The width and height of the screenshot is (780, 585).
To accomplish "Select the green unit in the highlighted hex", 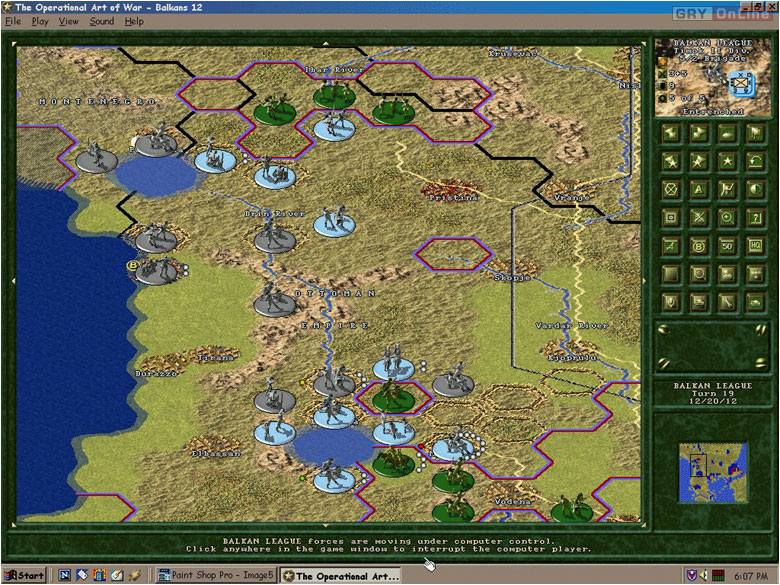I will (393, 397).
